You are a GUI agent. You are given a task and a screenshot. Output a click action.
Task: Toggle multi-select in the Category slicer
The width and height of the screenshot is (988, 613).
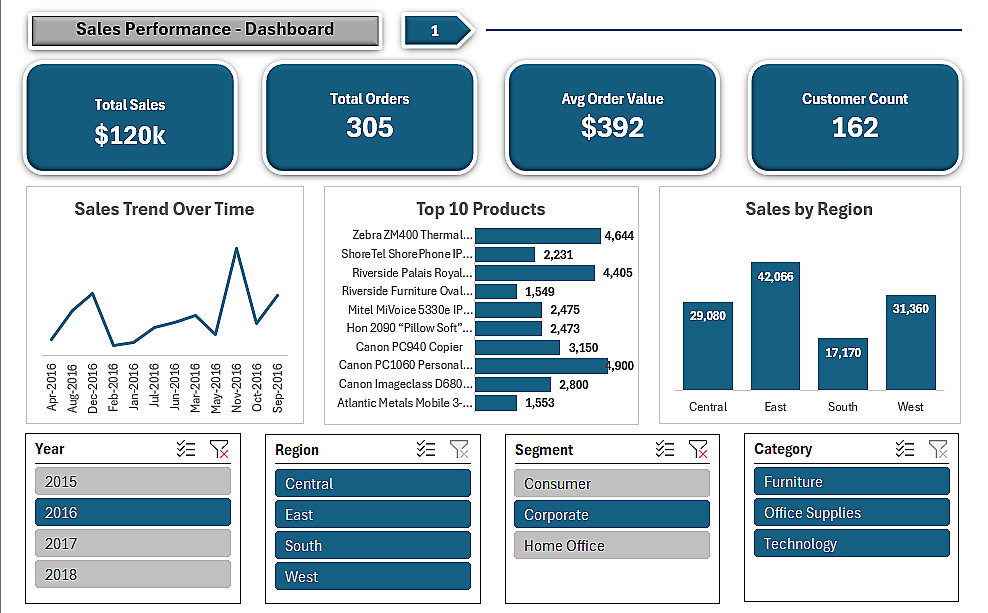(905, 449)
